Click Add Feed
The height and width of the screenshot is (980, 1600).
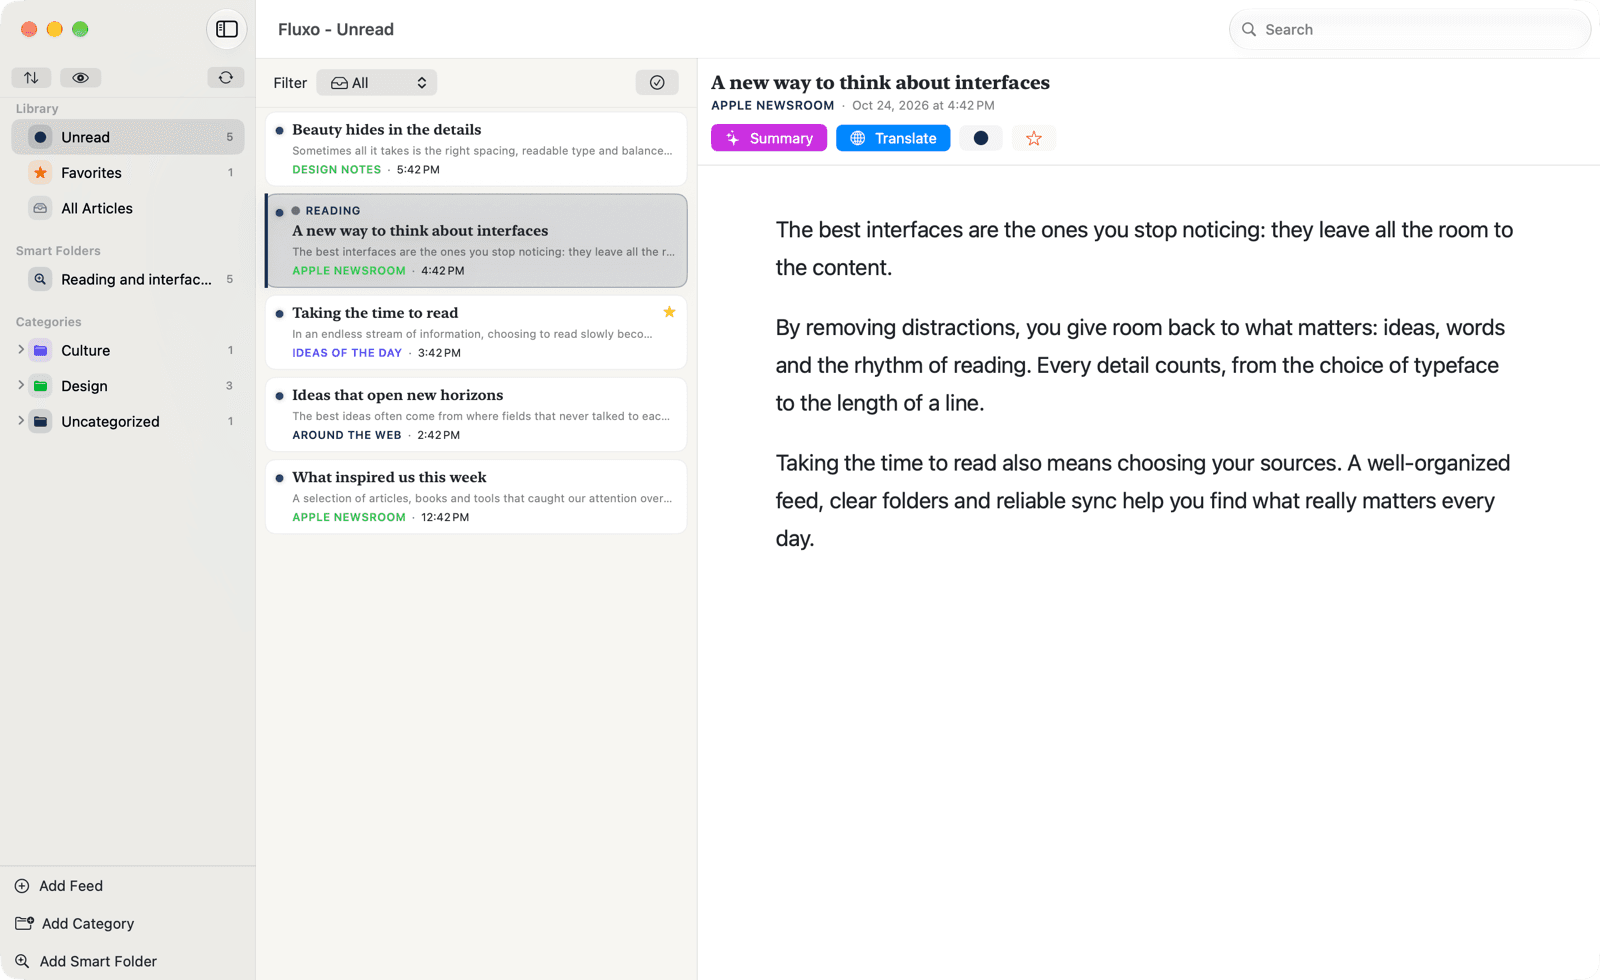59,886
